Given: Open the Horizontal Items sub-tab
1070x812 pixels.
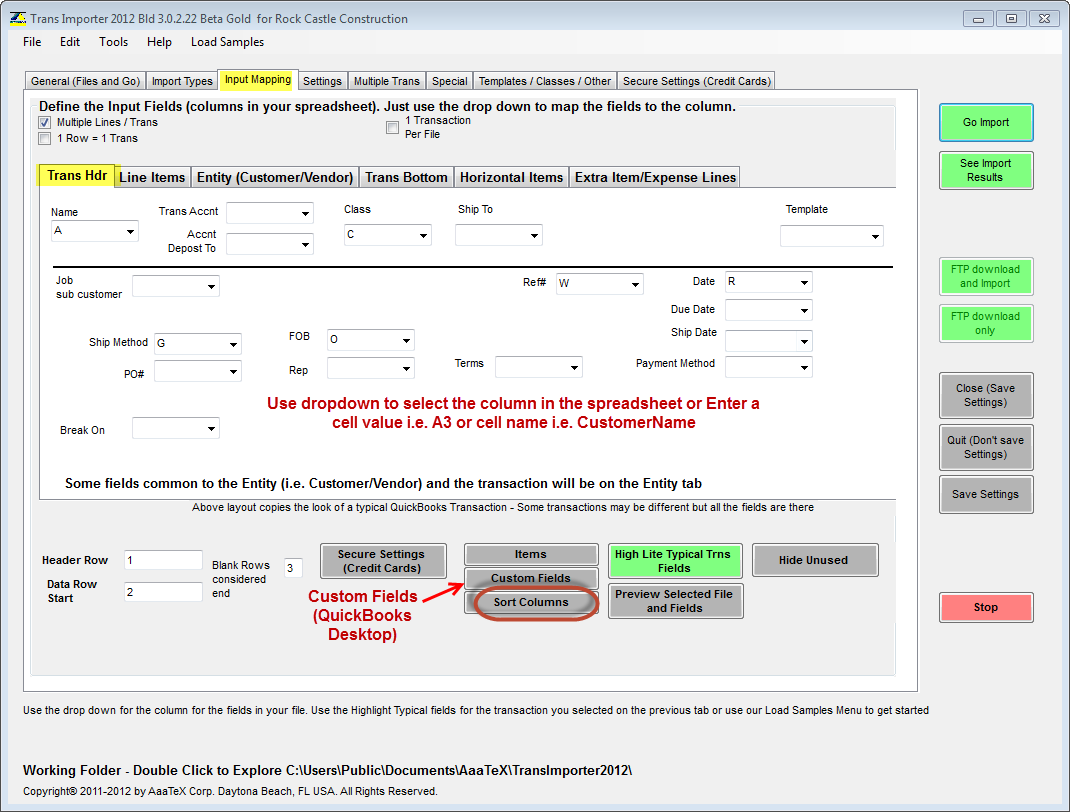Looking at the screenshot, I should 511,177.
